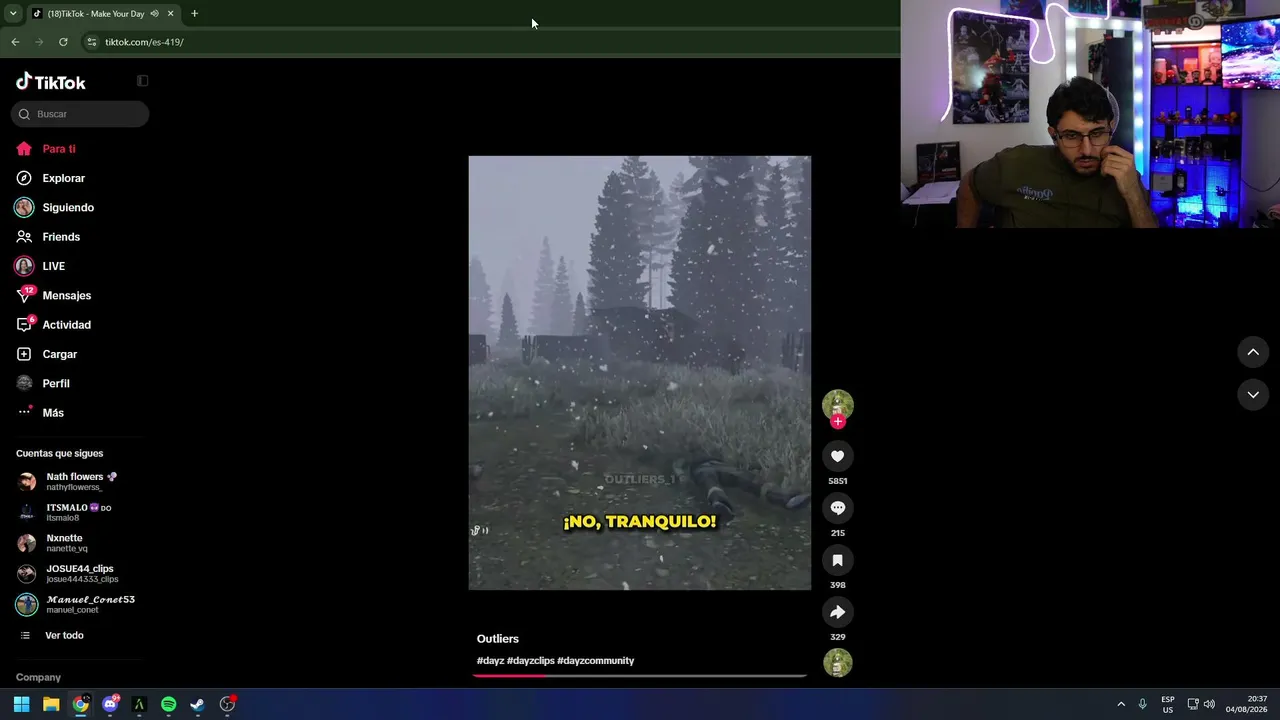Click the Company footer heading
Screen dimensions: 1280x720
(x=38, y=677)
